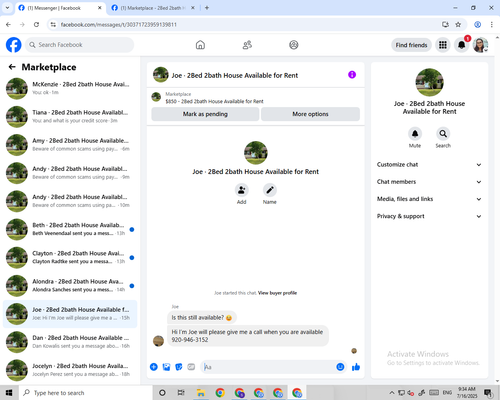The width and height of the screenshot is (500, 400).
Task: Reload the page in browser
Action: (x=36, y=24)
